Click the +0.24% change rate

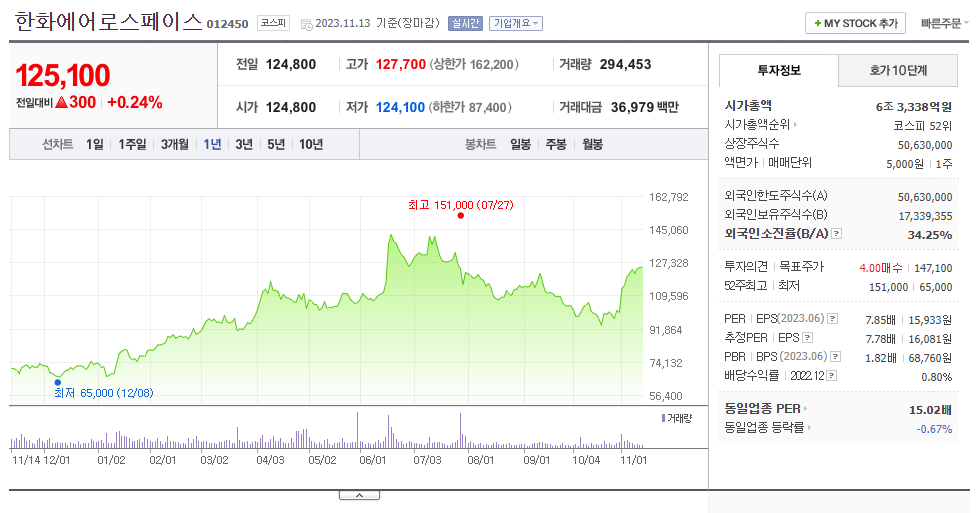(x=135, y=102)
